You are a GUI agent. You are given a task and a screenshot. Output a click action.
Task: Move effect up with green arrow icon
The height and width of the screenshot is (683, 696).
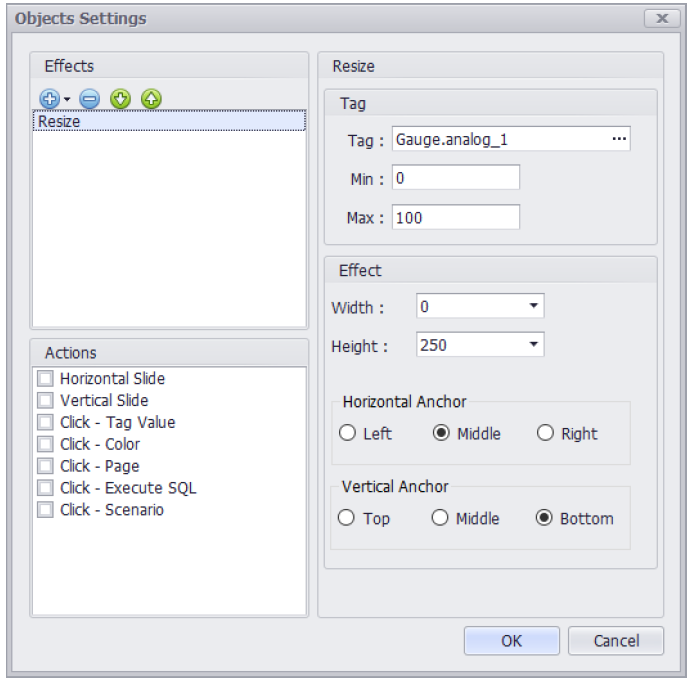(x=151, y=99)
